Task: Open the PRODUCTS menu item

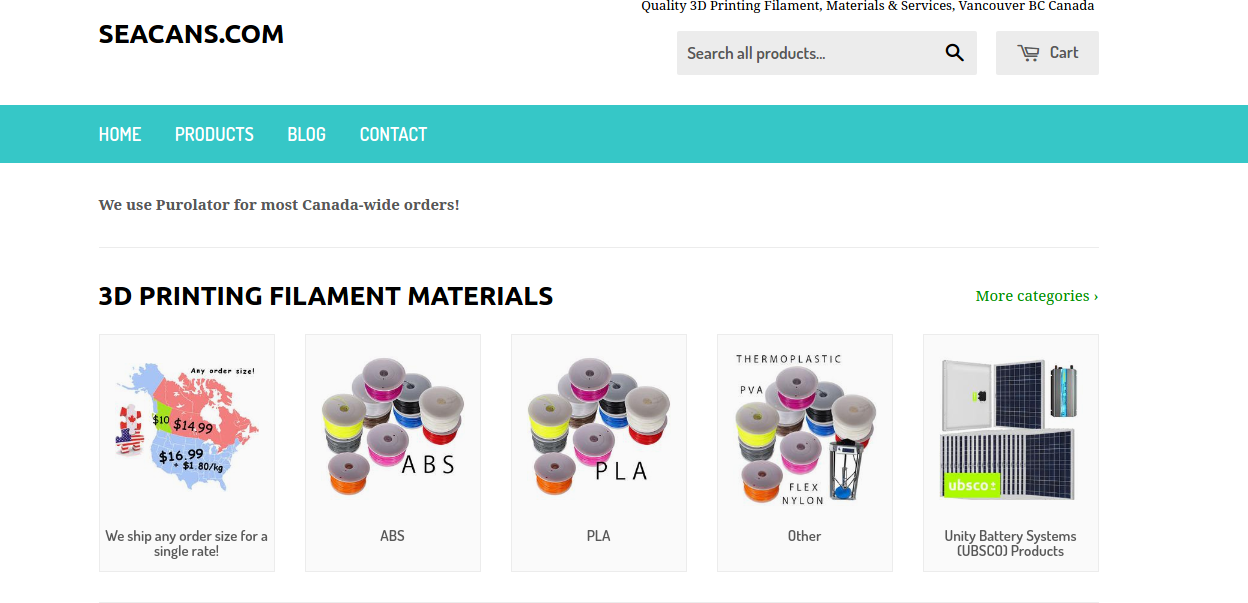Action: click(214, 134)
